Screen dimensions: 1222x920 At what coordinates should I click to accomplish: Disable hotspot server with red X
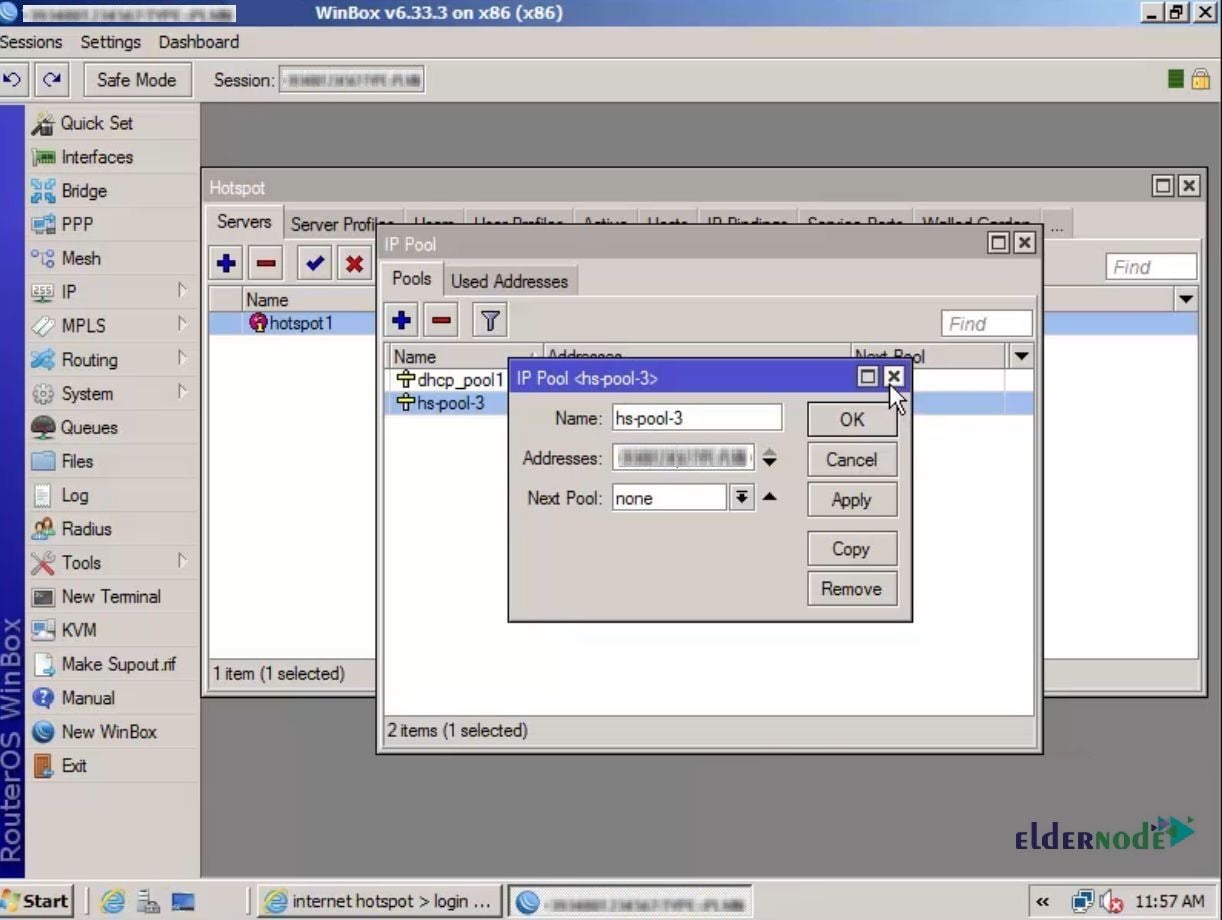(354, 264)
